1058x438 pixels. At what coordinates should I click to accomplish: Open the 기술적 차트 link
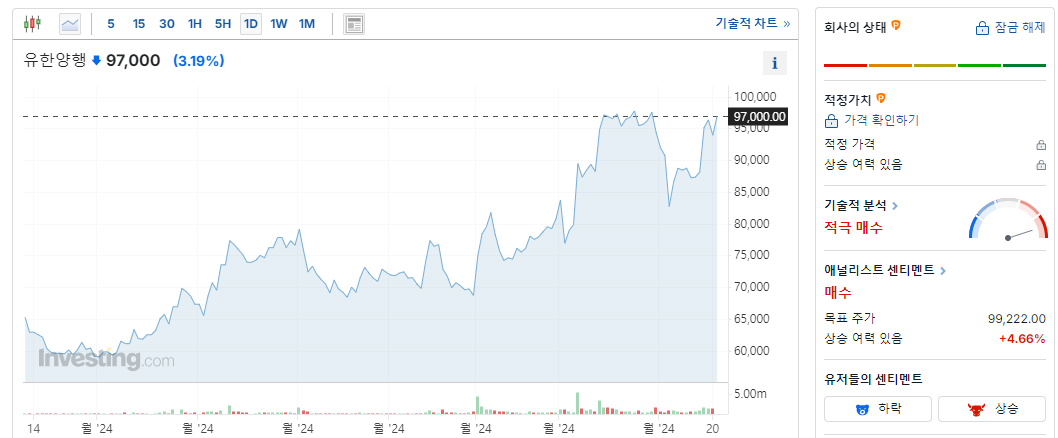[746, 23]
